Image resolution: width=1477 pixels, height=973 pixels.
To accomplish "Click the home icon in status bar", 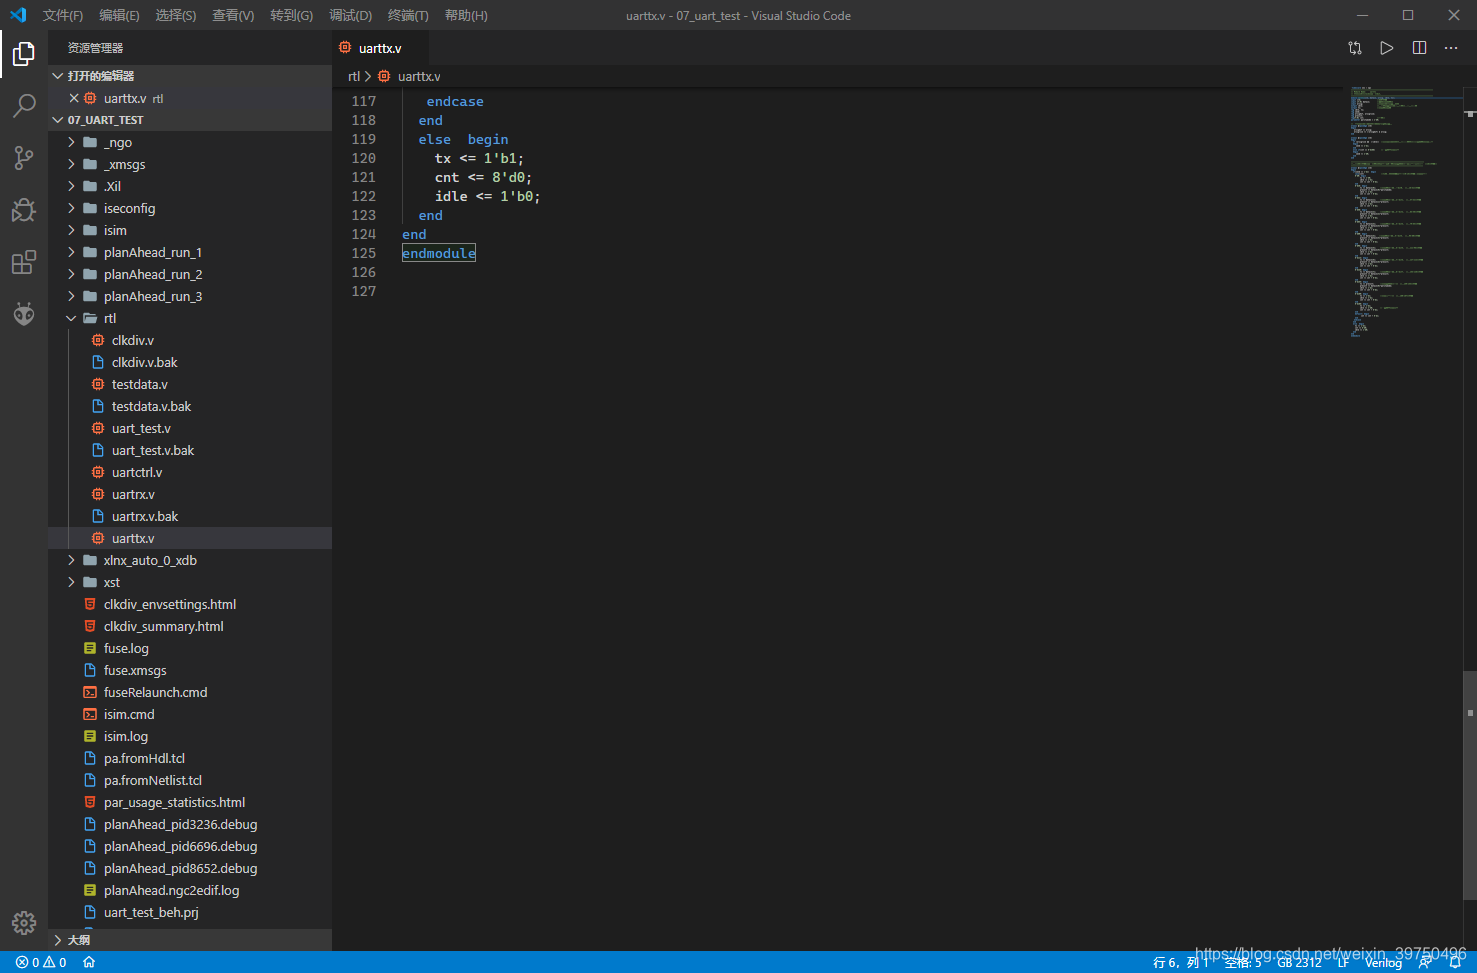I will [89, 962].
